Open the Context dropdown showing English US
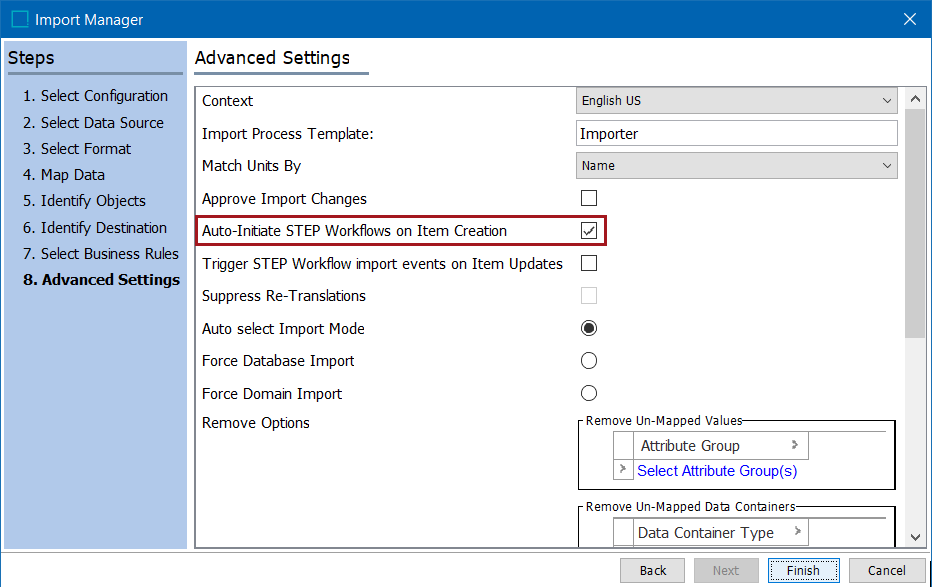The width and height of the screenshot is (932, 587). (x=736, y=100)
